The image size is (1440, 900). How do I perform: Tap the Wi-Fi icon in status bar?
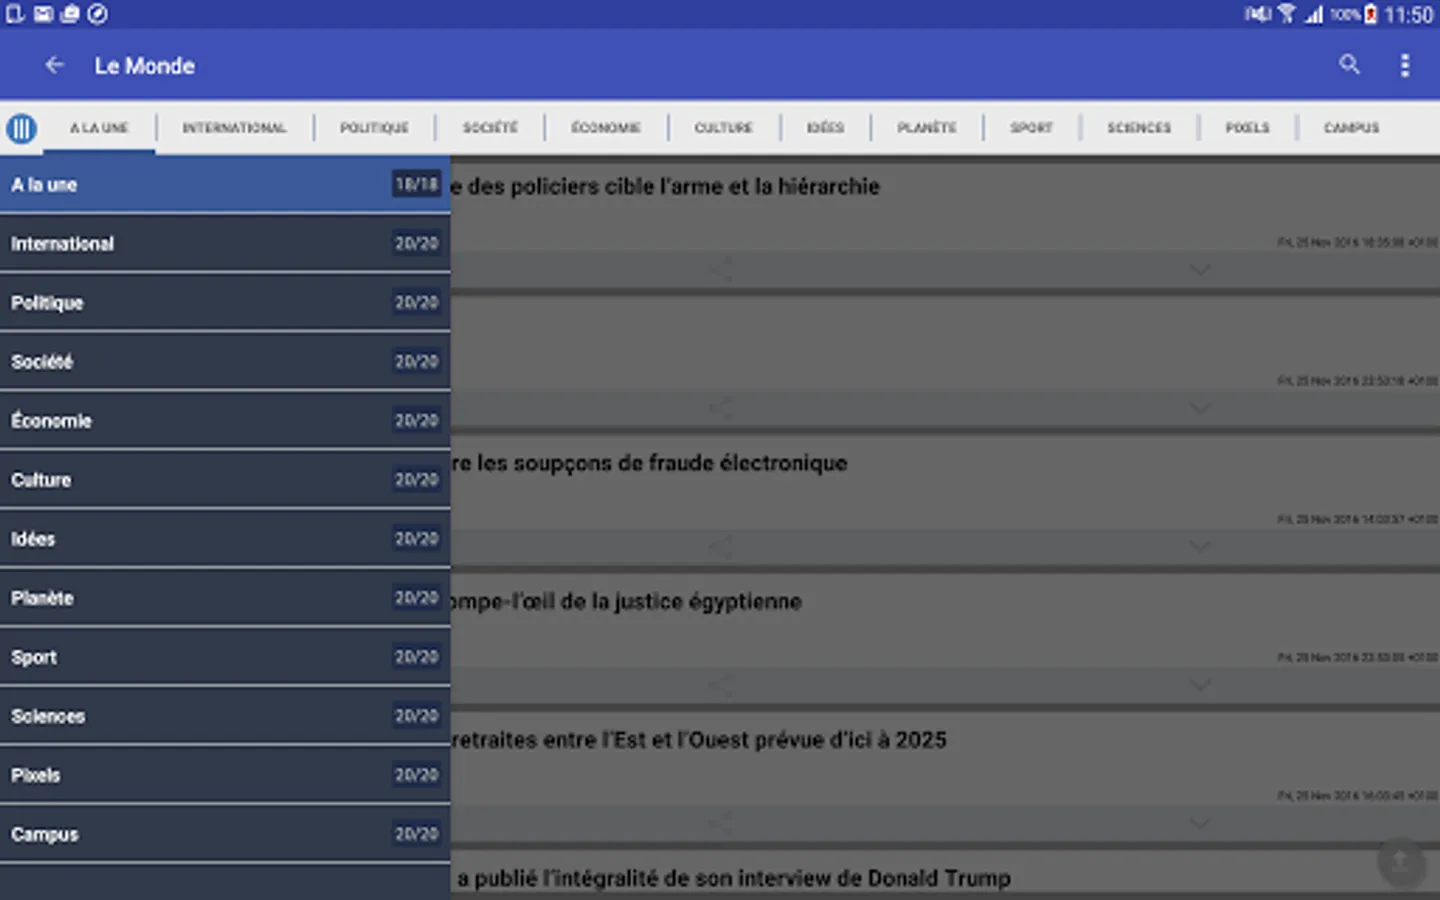(x=1287, y=14)
